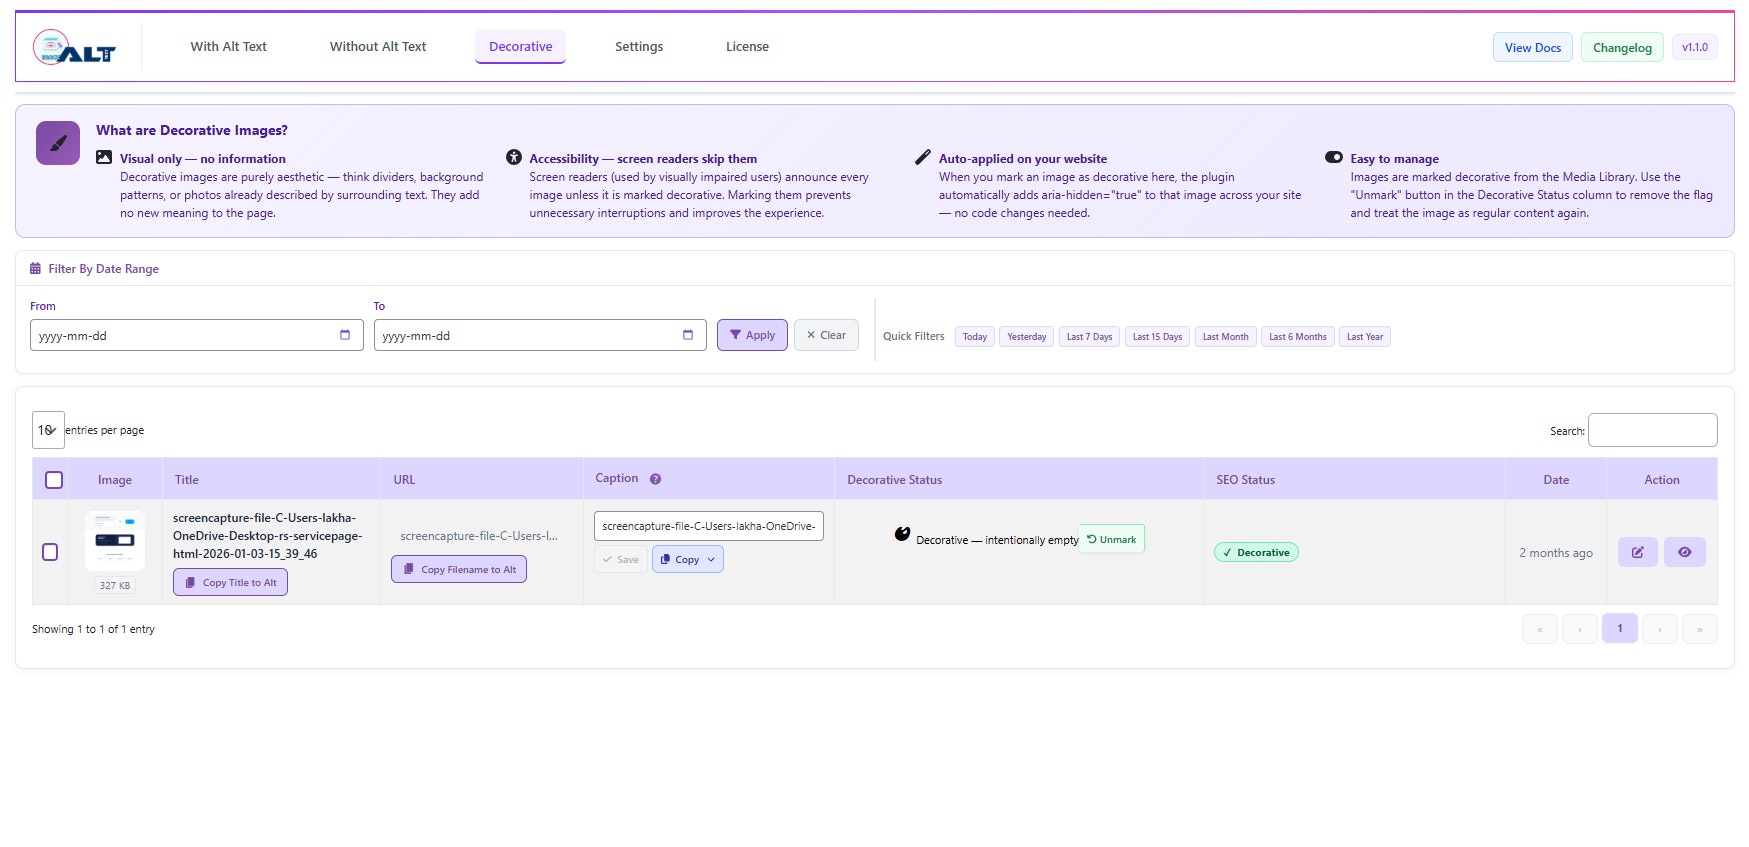Select the Last Year quick filter

[1364, 337]
